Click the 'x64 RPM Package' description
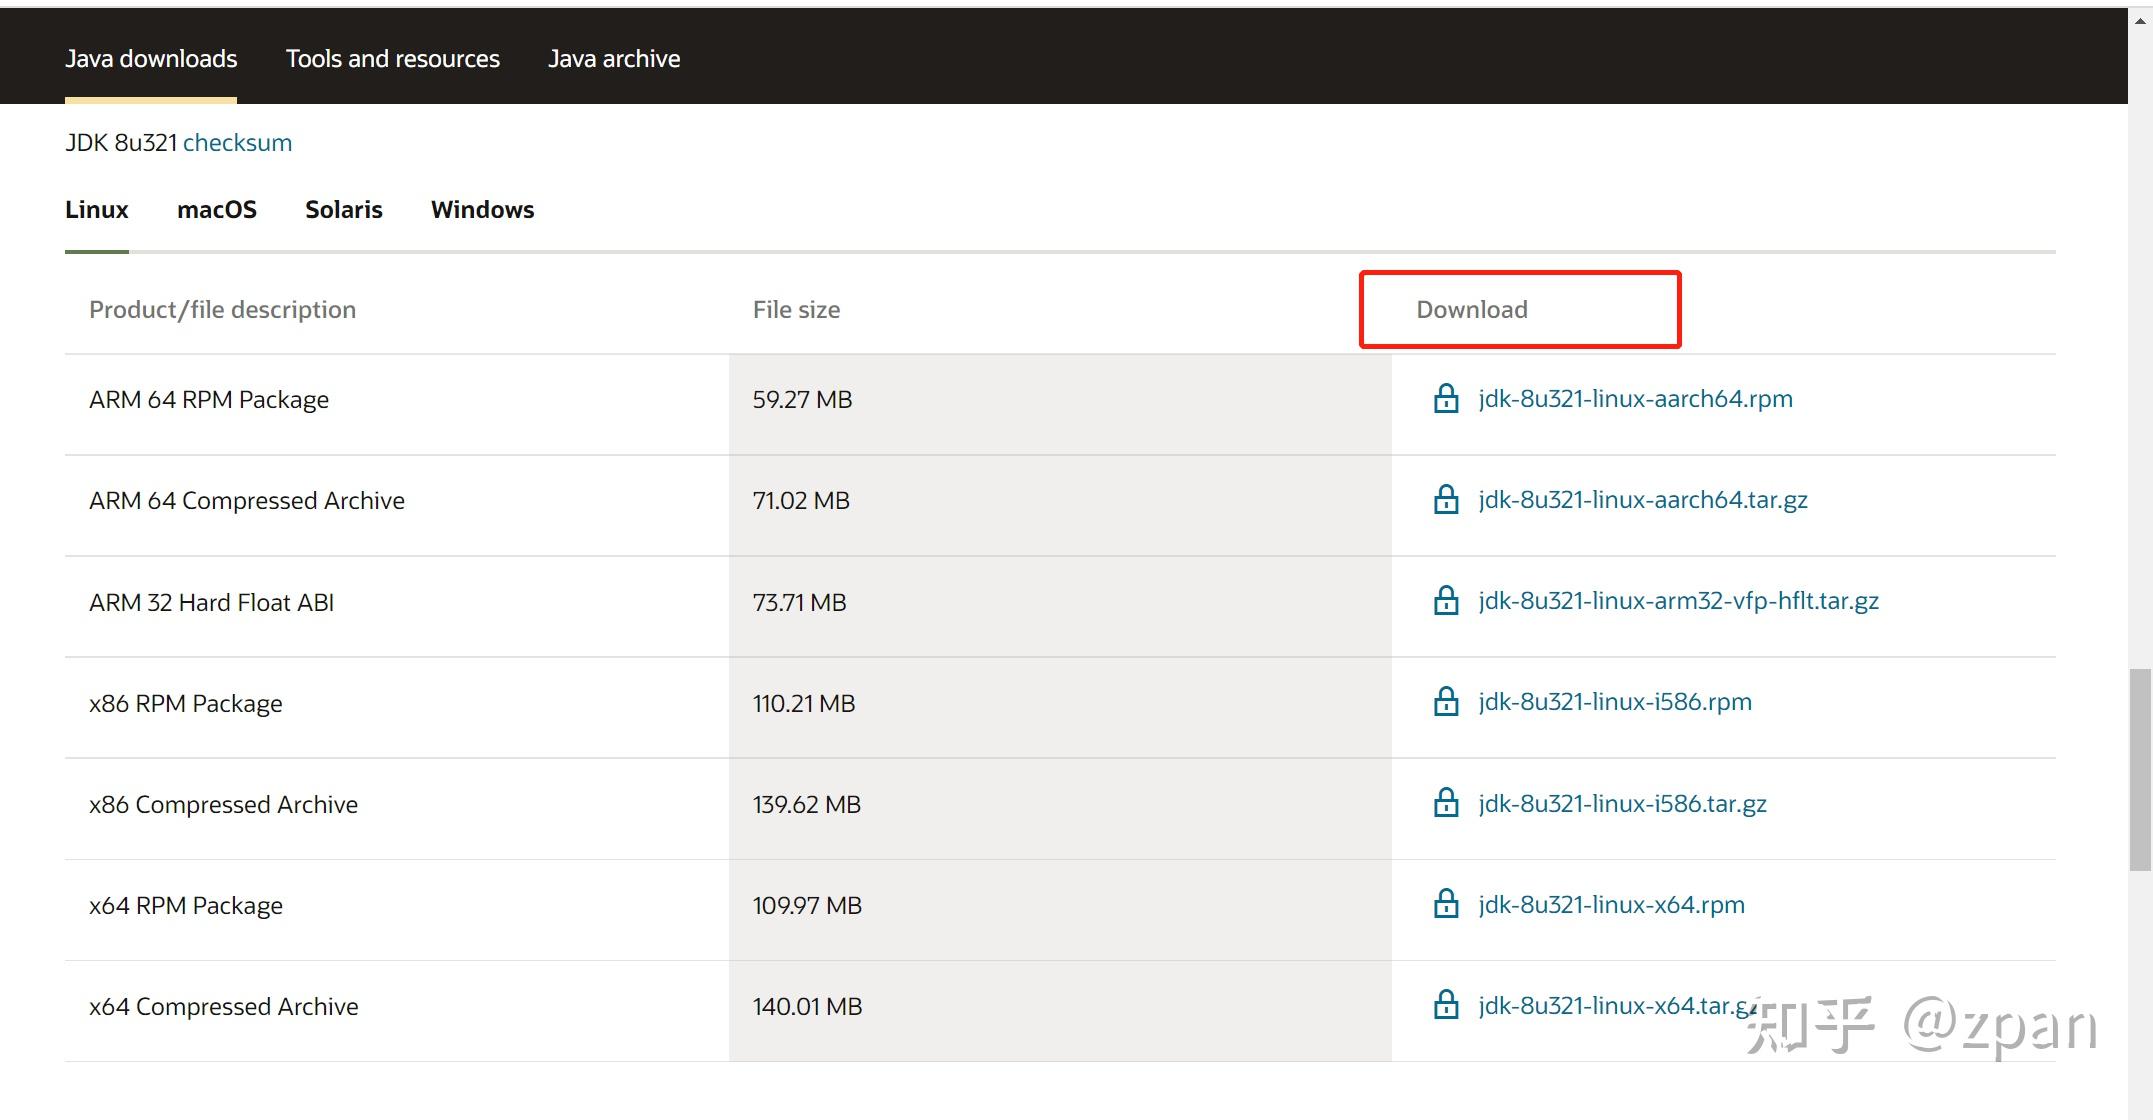 186,906
